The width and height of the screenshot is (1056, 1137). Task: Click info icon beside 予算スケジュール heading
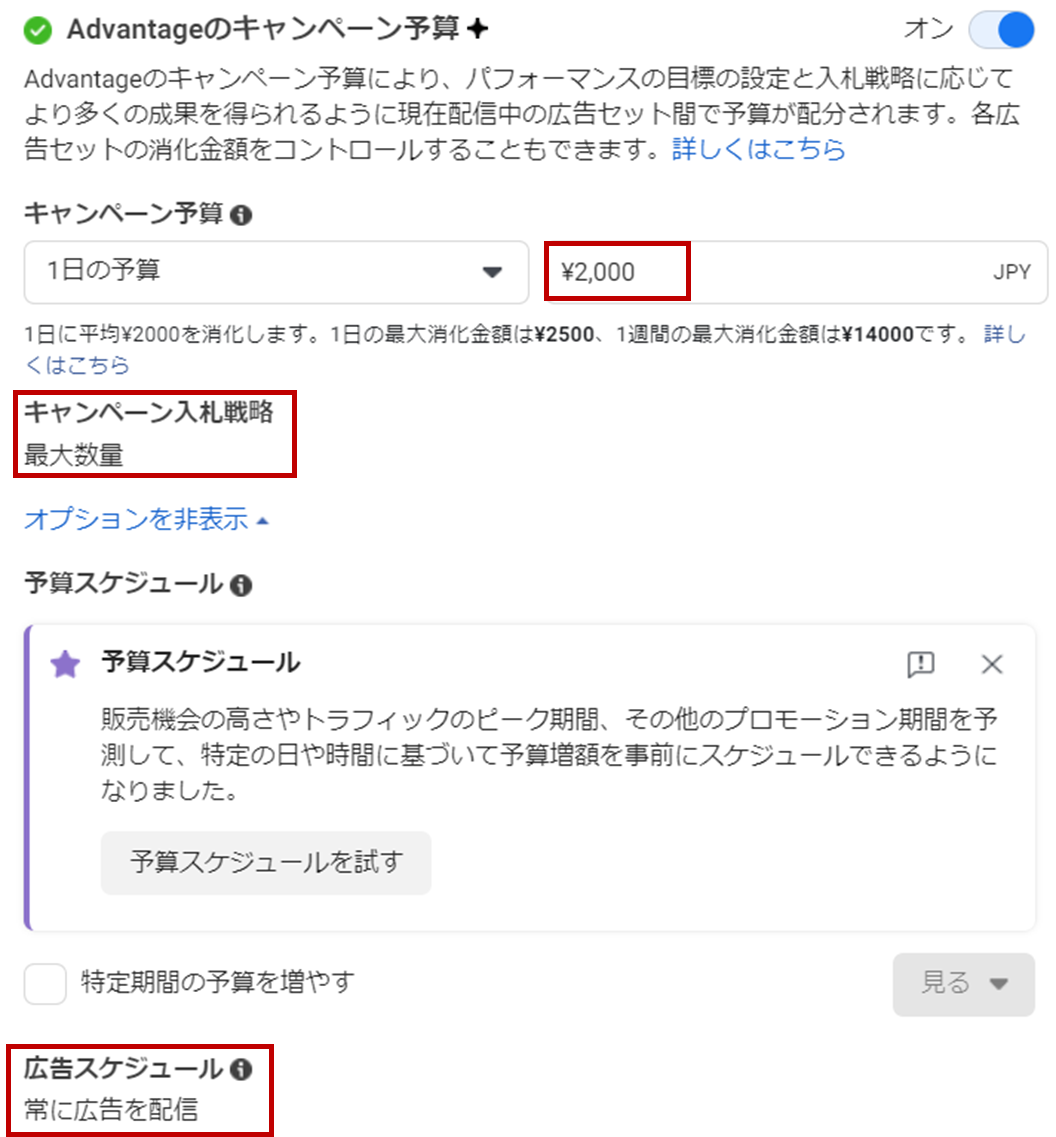[x=241, y=584]
